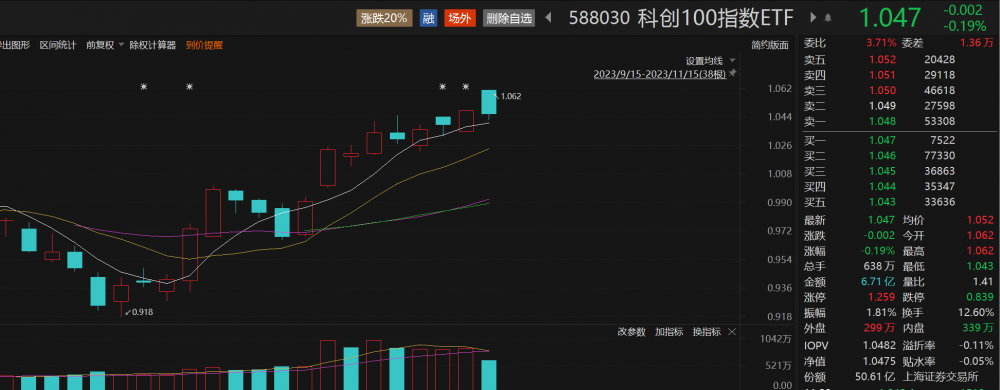Click 换指标 to switch indicator
Viewport: 1000px width, 390px height.
click(x=707, y=331)
